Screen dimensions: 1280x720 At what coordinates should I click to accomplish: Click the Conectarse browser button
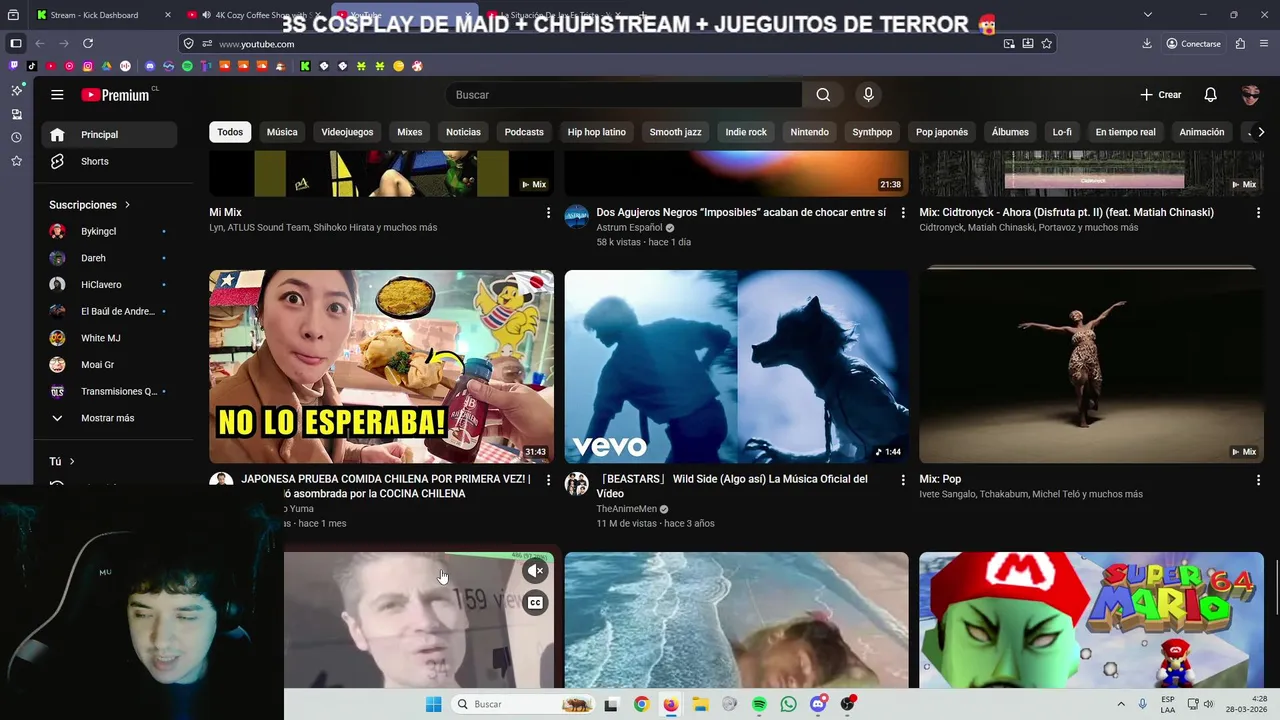tap(1193, 44)
